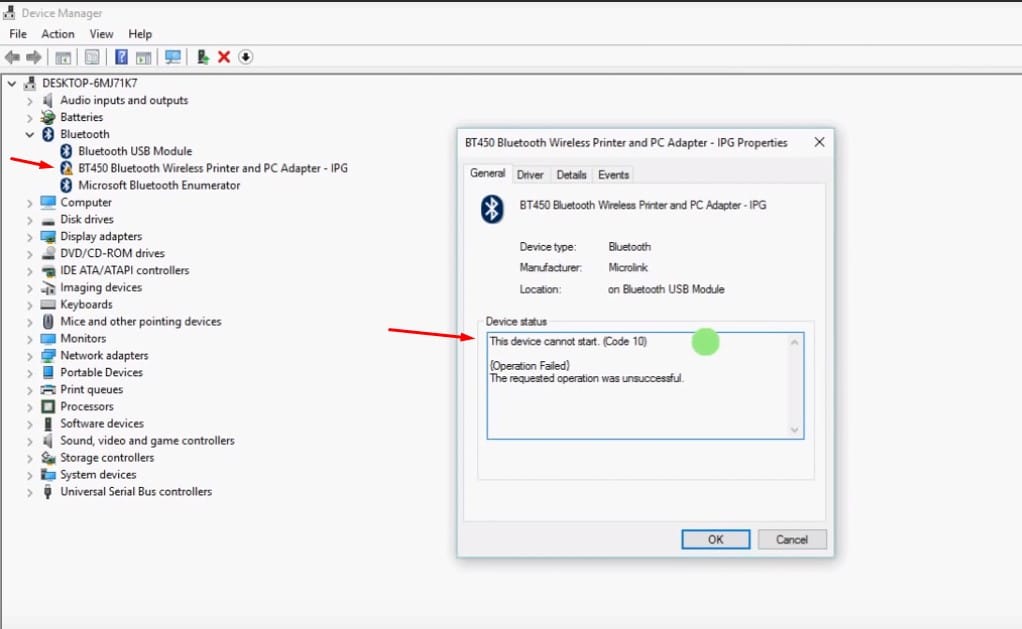Click the Forward arrow in the toolbar
Screen dimensions: 1022x629
pyautogui.click(x=34, y=57)
